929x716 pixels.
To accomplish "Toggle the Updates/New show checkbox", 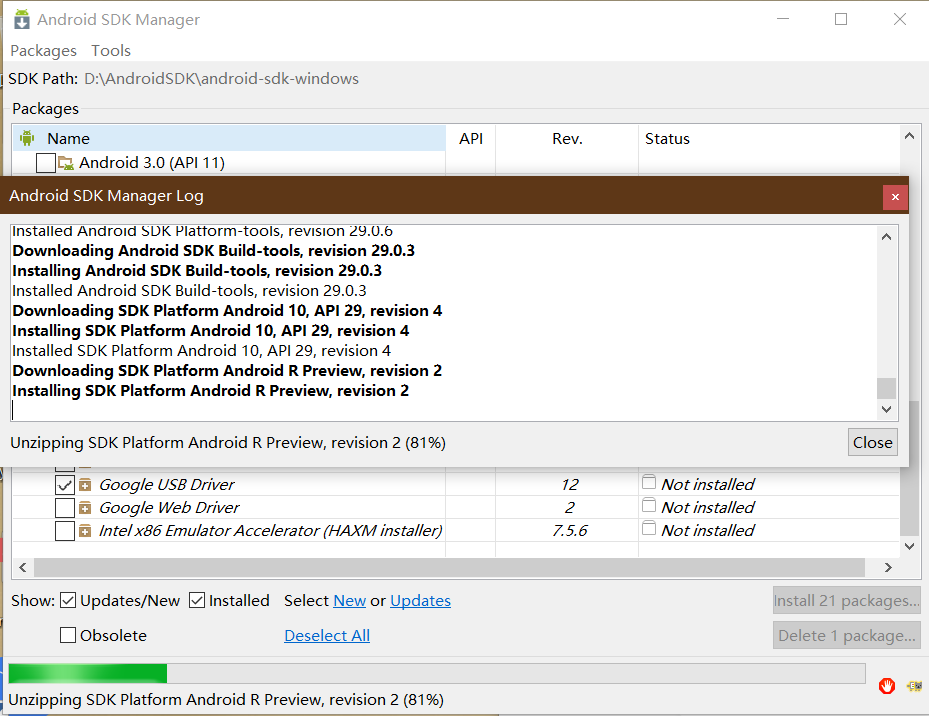I will [x=68, y=601].
